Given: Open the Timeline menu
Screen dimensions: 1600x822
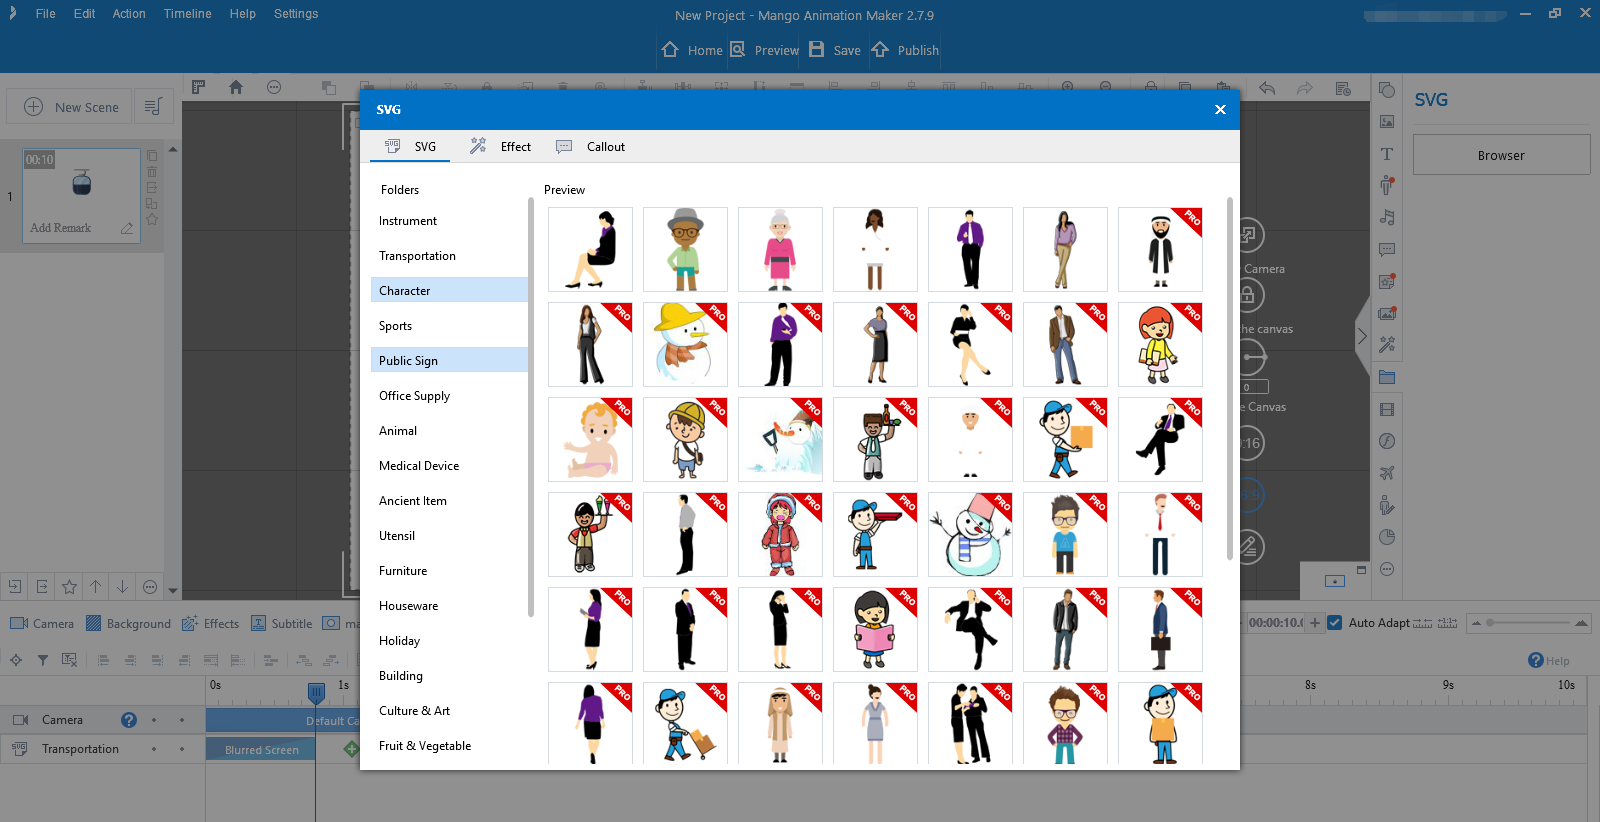Looking at the screenshot, I should point(187,14).
